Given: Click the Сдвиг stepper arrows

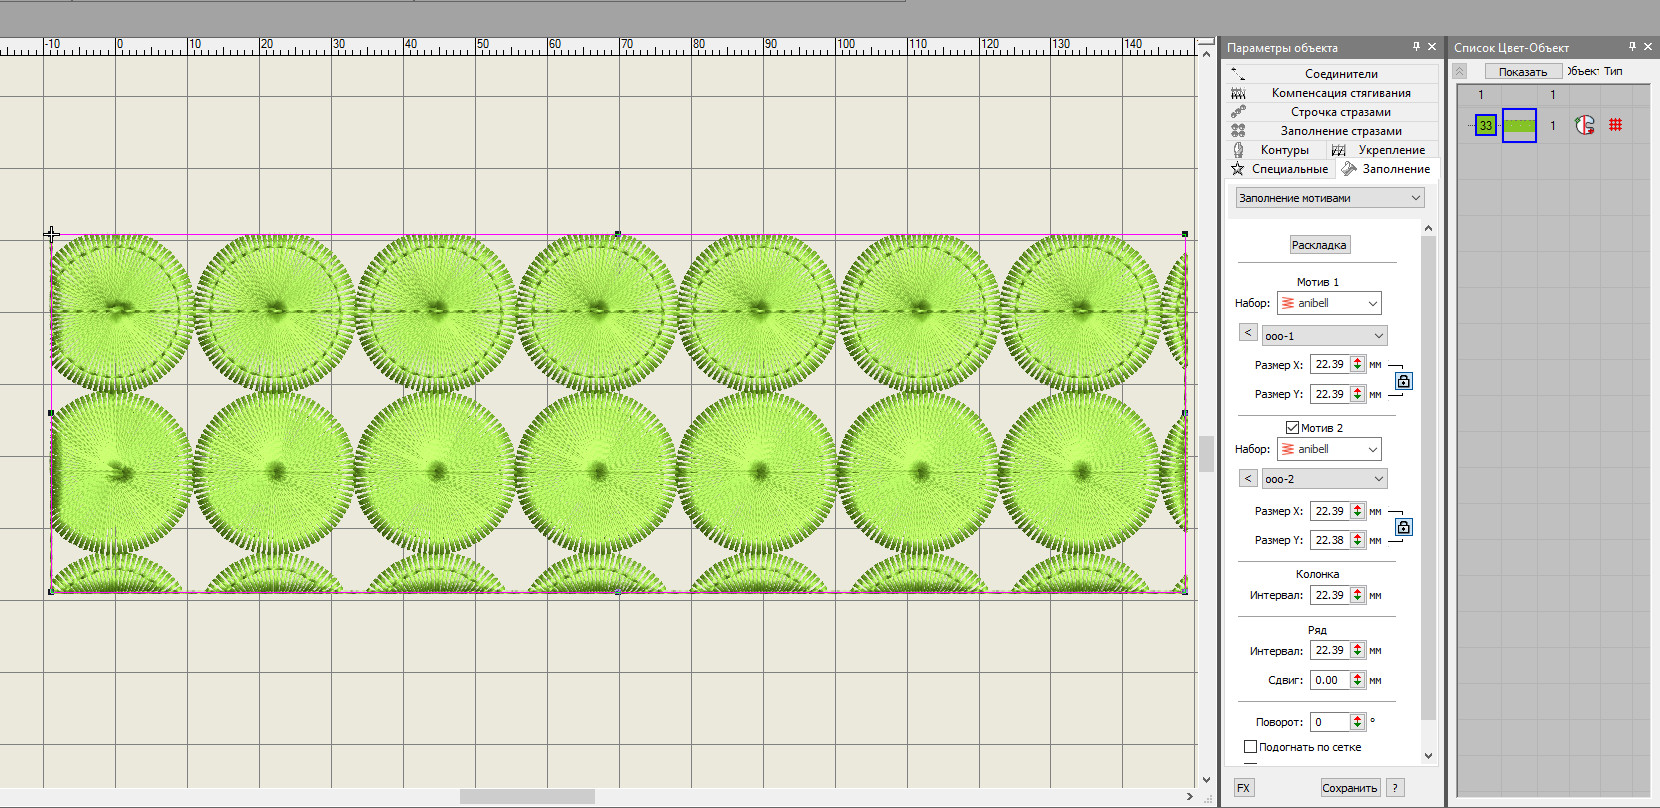Looking at the screenshot, I should [x=1358, y=680].
